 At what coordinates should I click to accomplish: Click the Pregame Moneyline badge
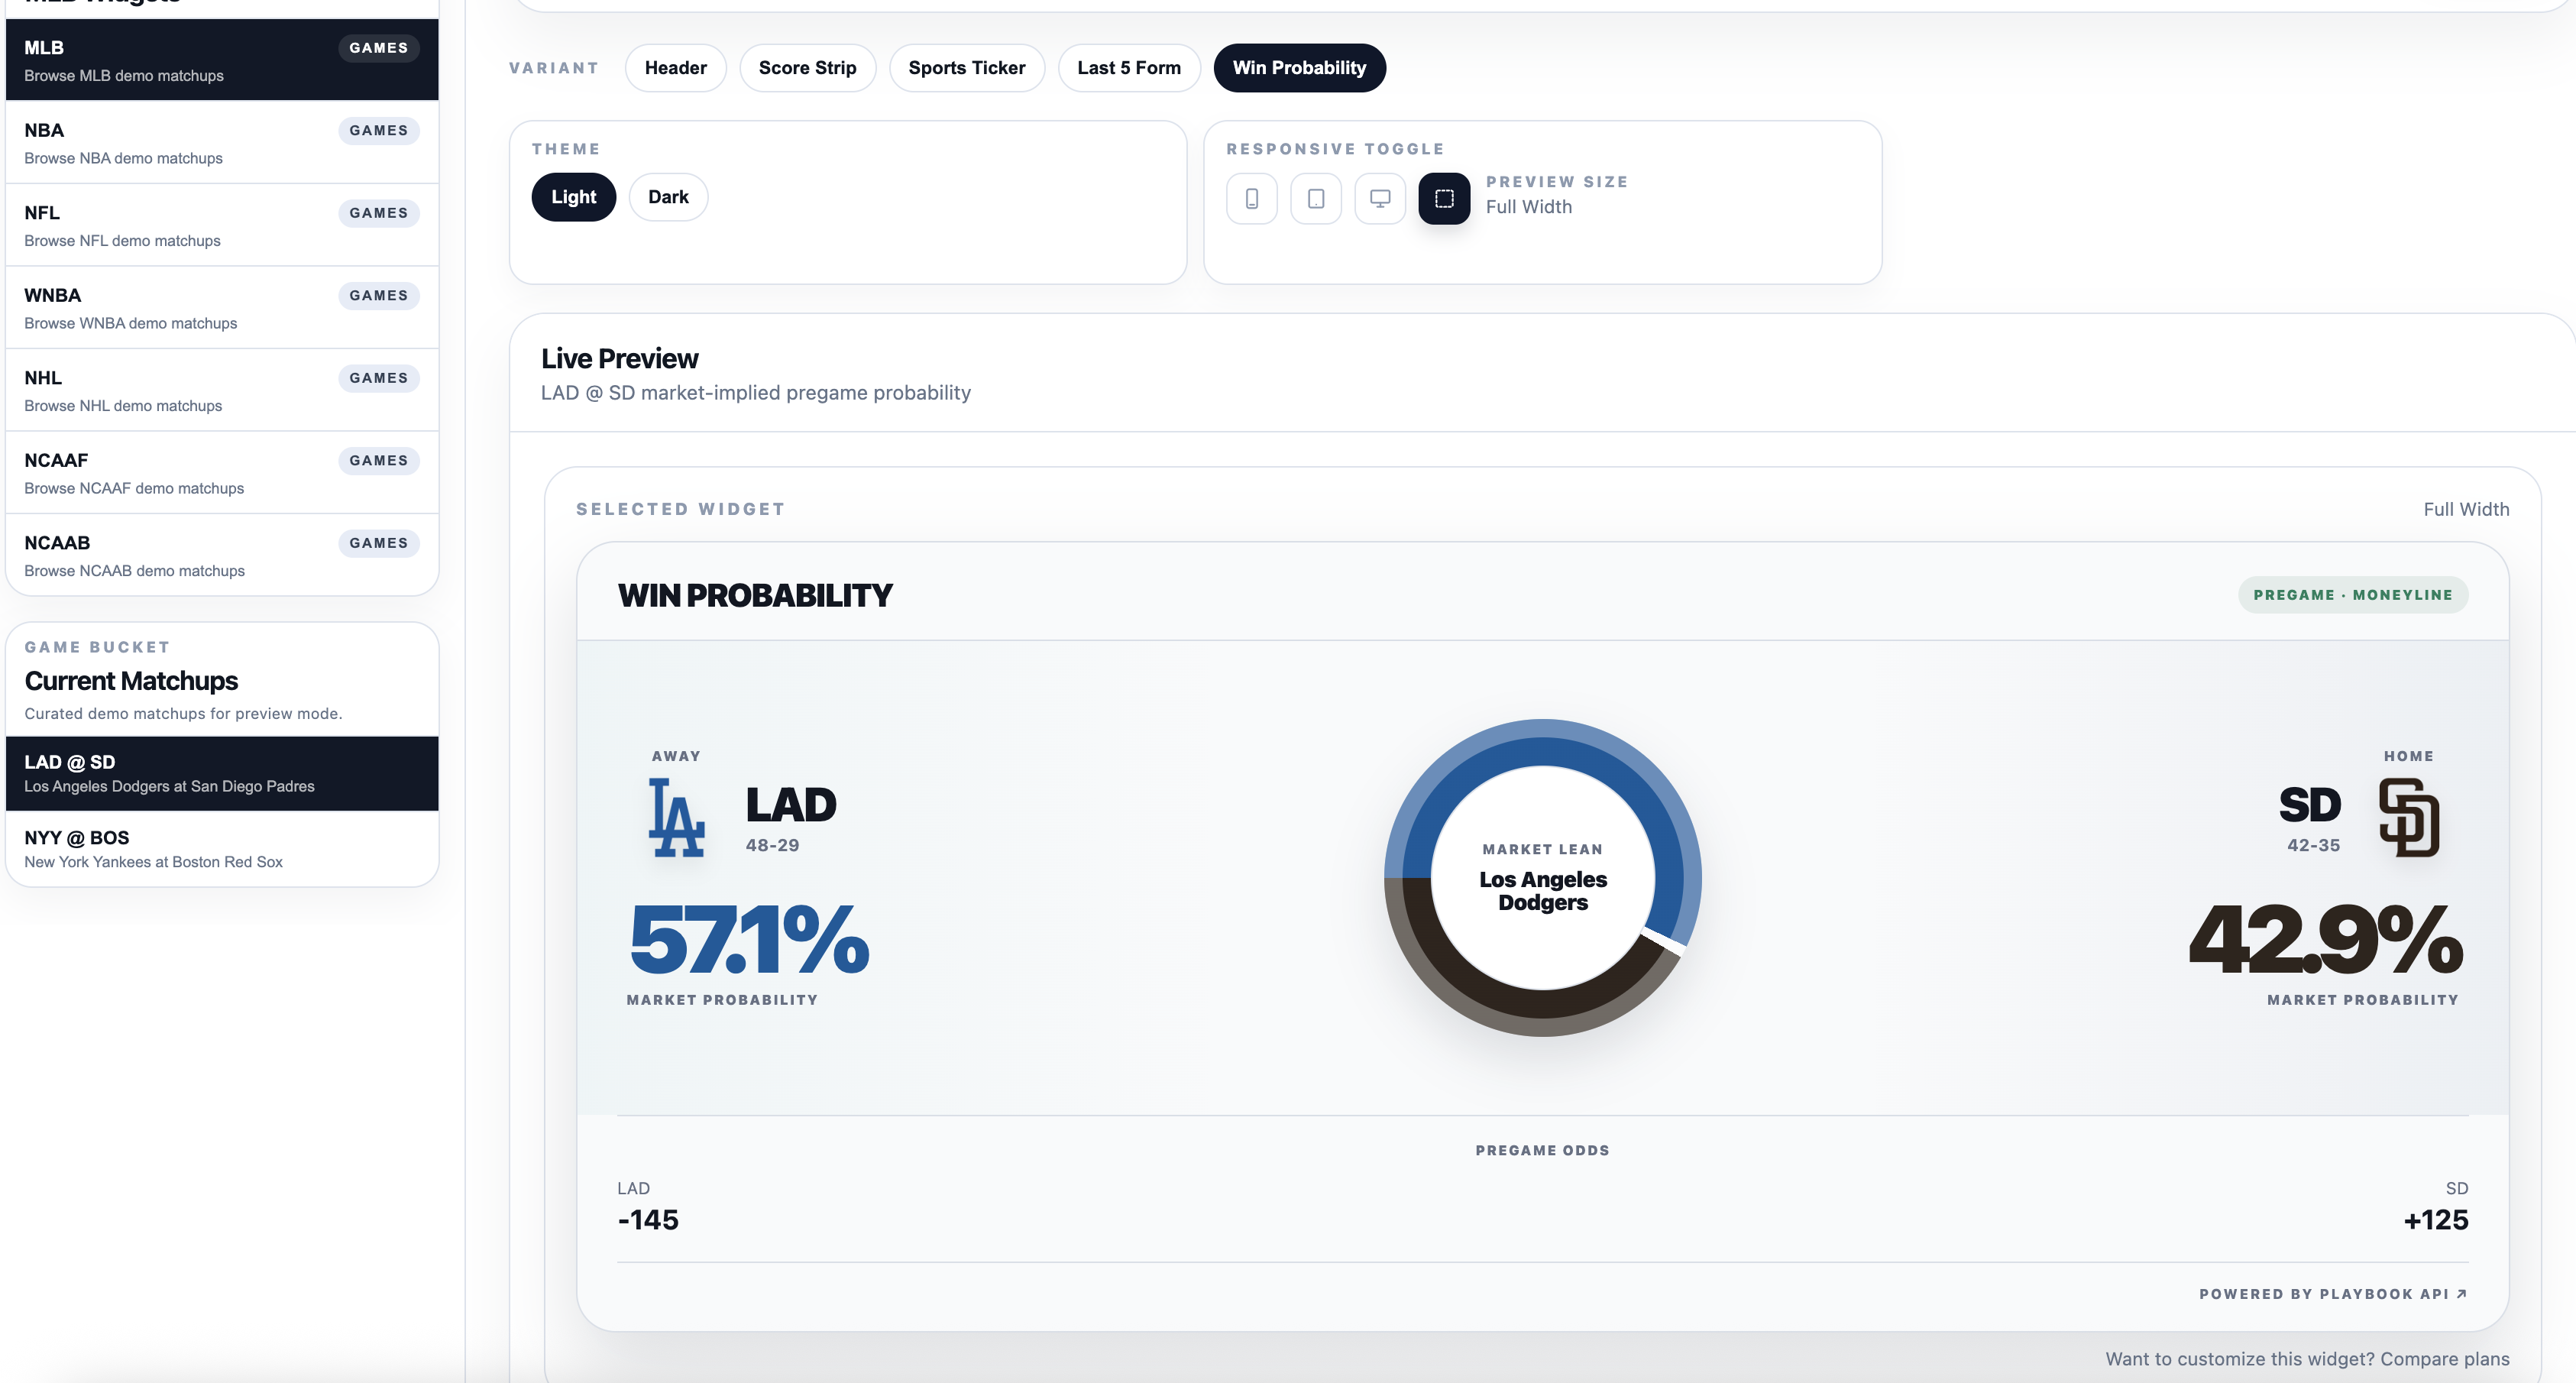click(2352, 595)
